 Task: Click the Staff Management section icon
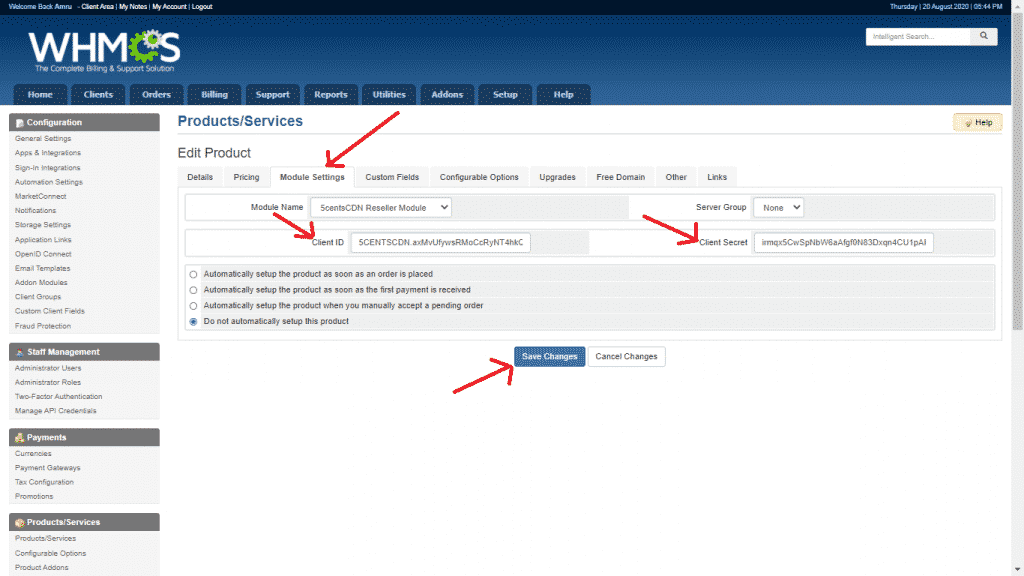(20, 352)
